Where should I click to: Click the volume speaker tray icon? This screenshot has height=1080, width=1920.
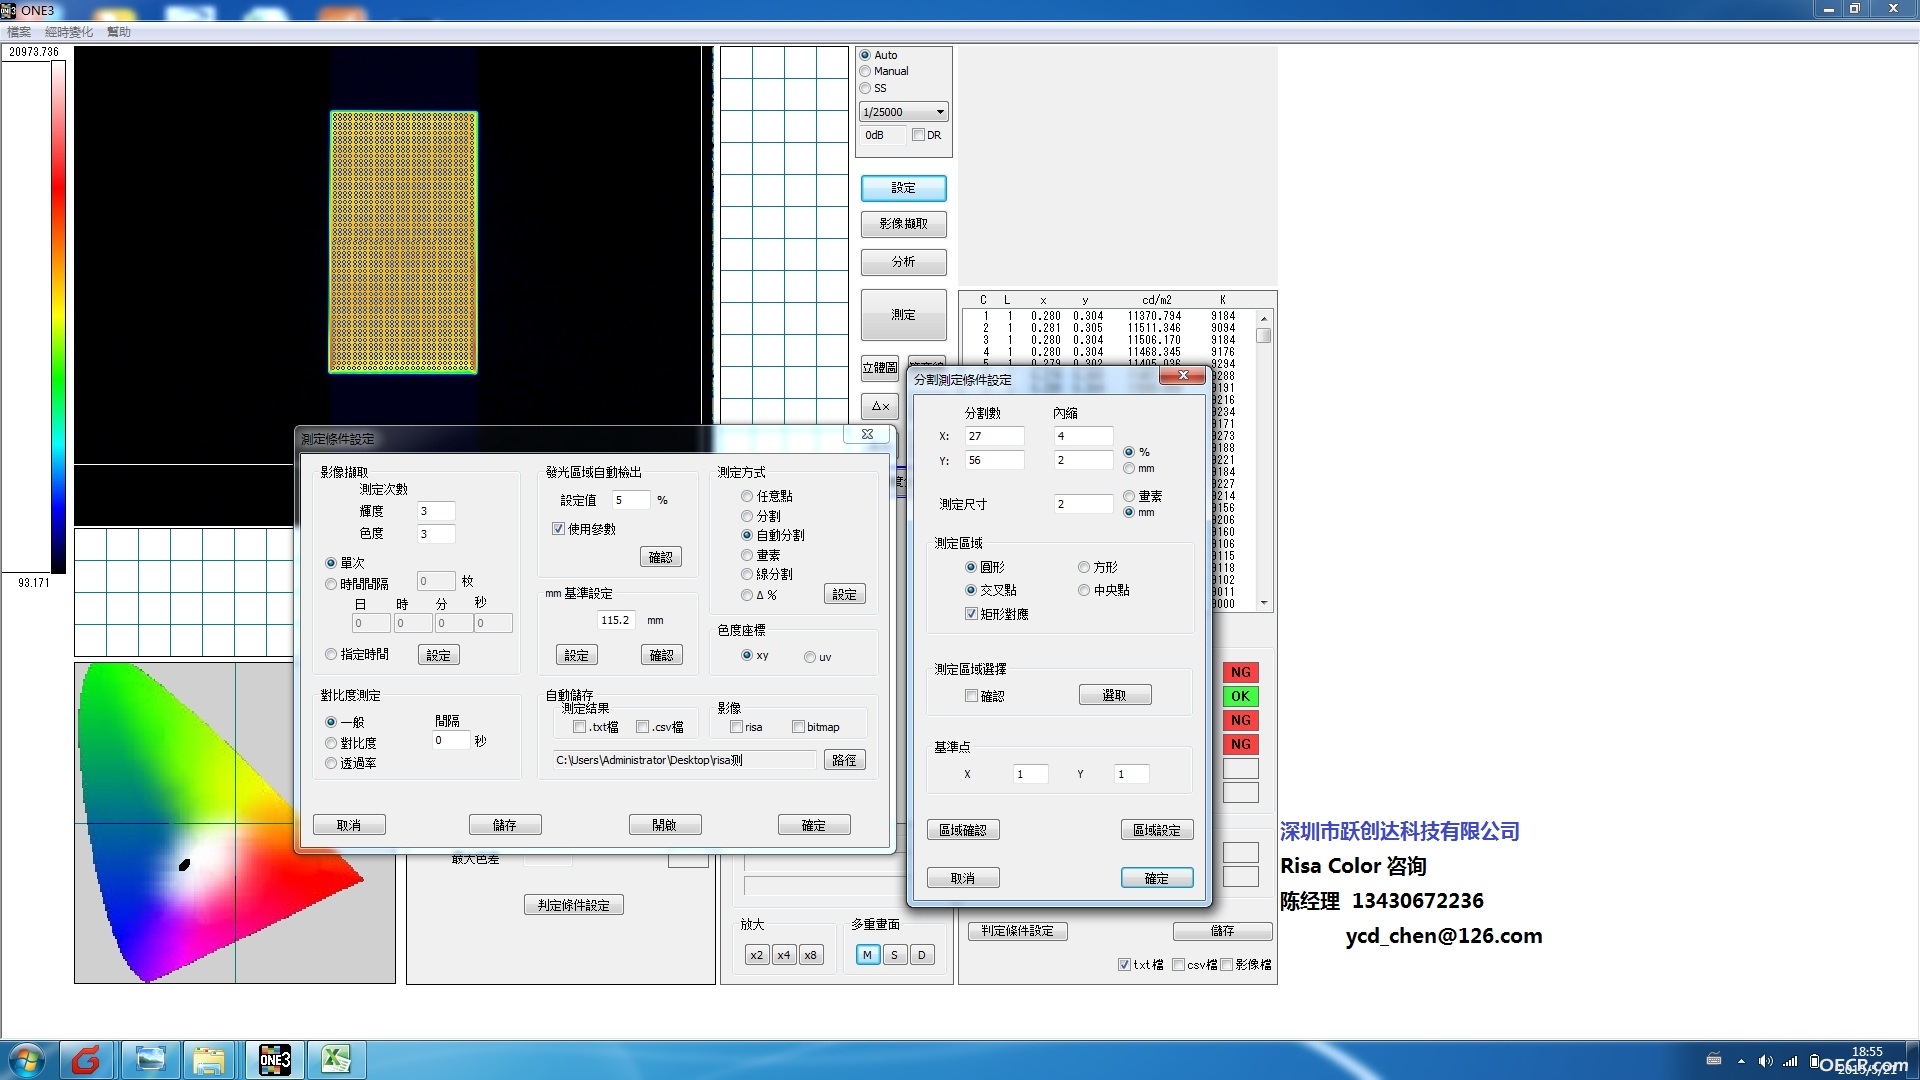[1765, 1061]
